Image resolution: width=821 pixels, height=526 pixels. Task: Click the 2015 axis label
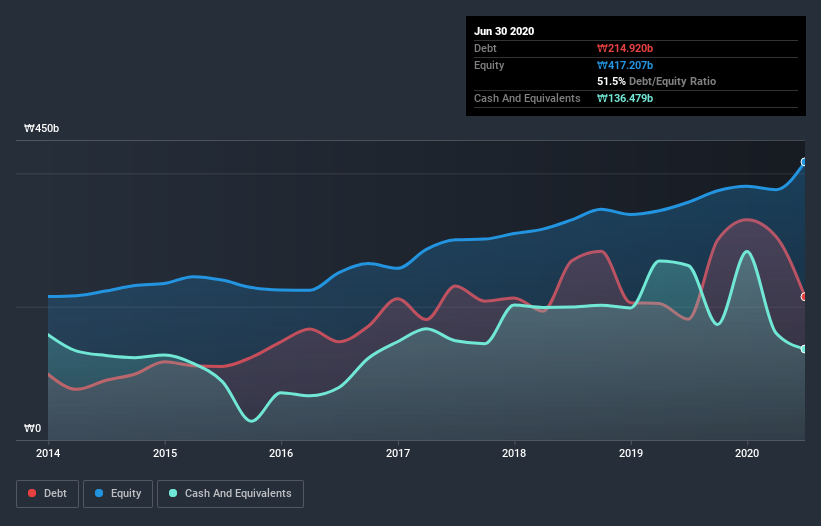click(165, 453)
